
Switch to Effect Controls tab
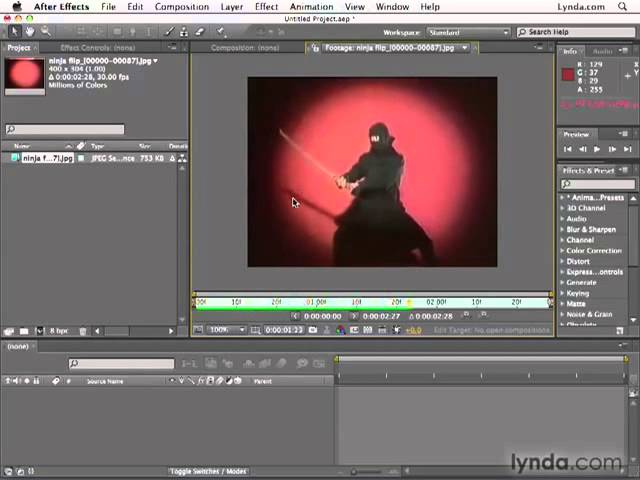coord(98,48)
